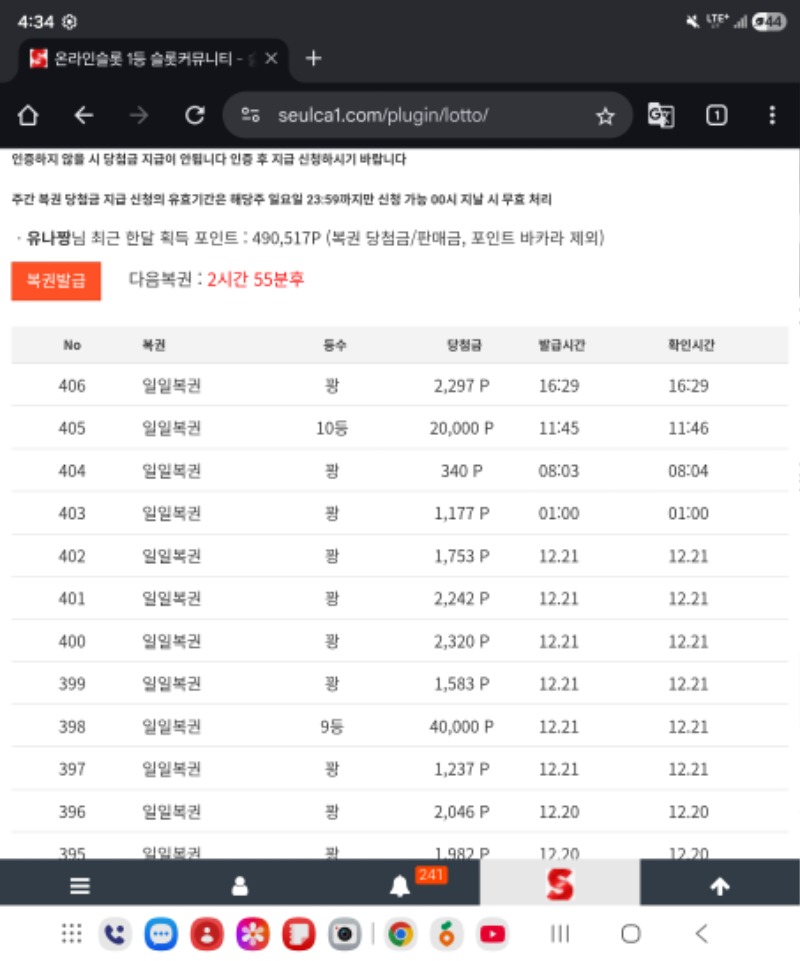Tap the red S site logo button

coord(559,884)
